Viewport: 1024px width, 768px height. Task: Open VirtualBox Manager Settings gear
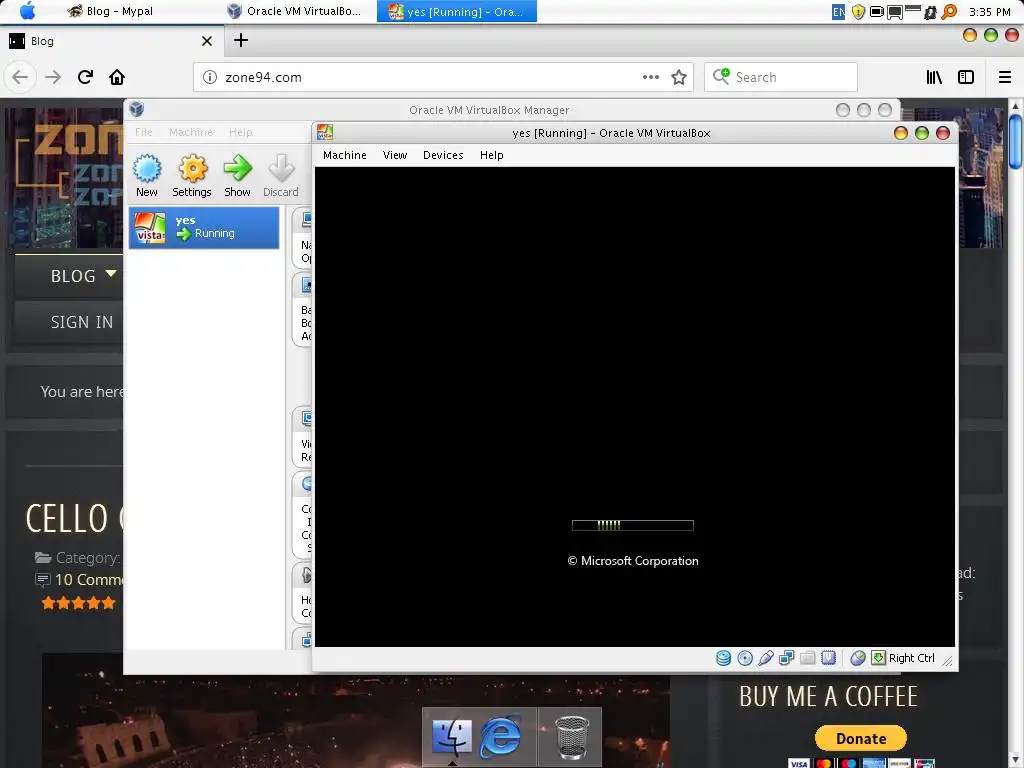click(192, 168)
